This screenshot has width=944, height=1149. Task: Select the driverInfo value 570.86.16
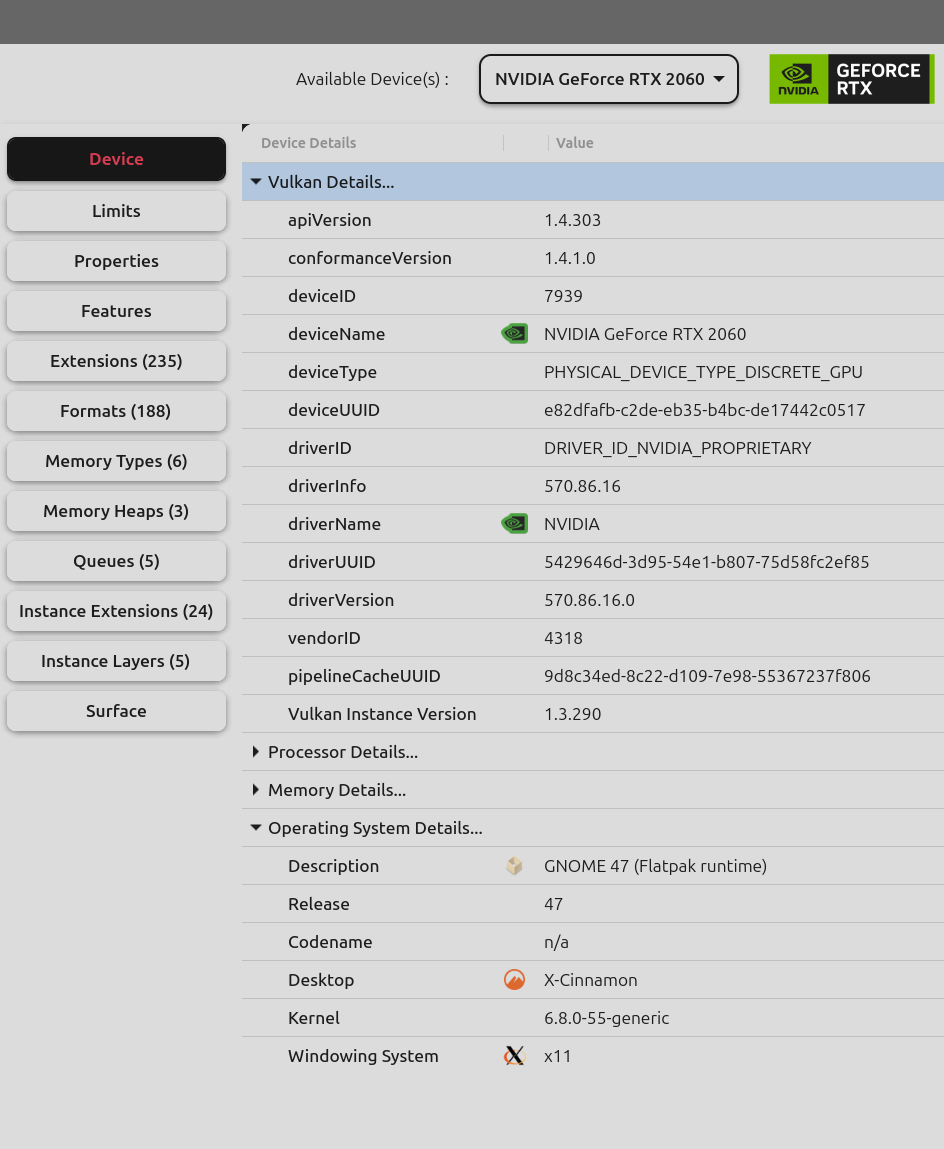(582, 486)
